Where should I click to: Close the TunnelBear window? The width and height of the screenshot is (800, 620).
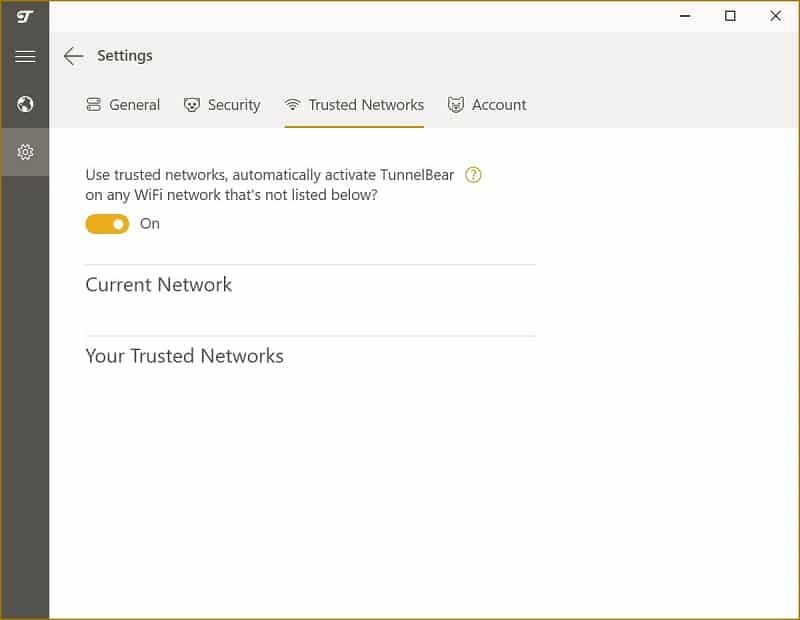pos(776,16)
